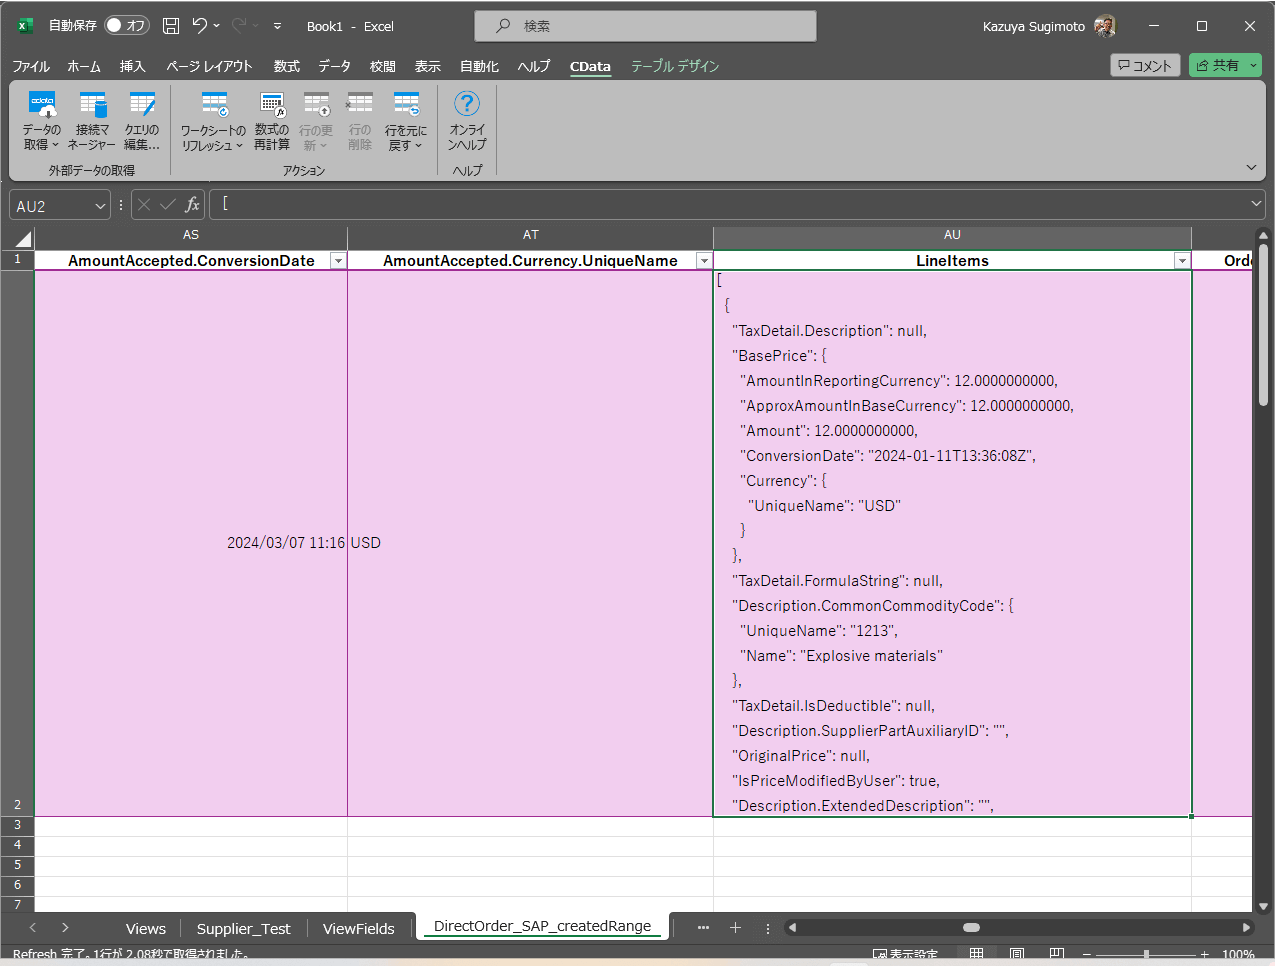
Task: Click the クエリの編集 edit query icon
Action: 142,121
